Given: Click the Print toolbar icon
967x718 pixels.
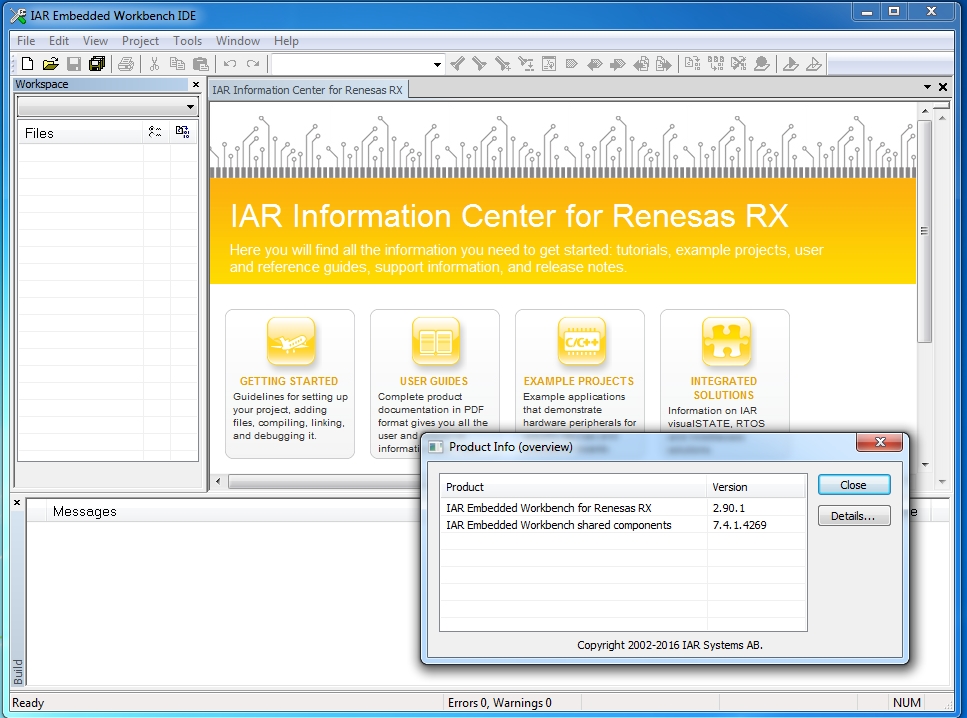Looking at the screenshot, I should tap(126, 64).
